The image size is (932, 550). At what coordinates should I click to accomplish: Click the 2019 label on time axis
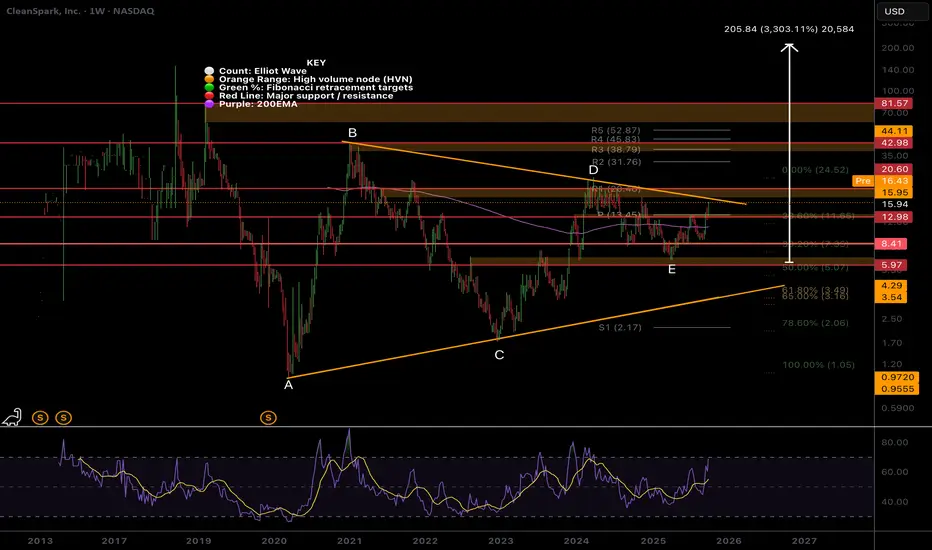point(199,541)
